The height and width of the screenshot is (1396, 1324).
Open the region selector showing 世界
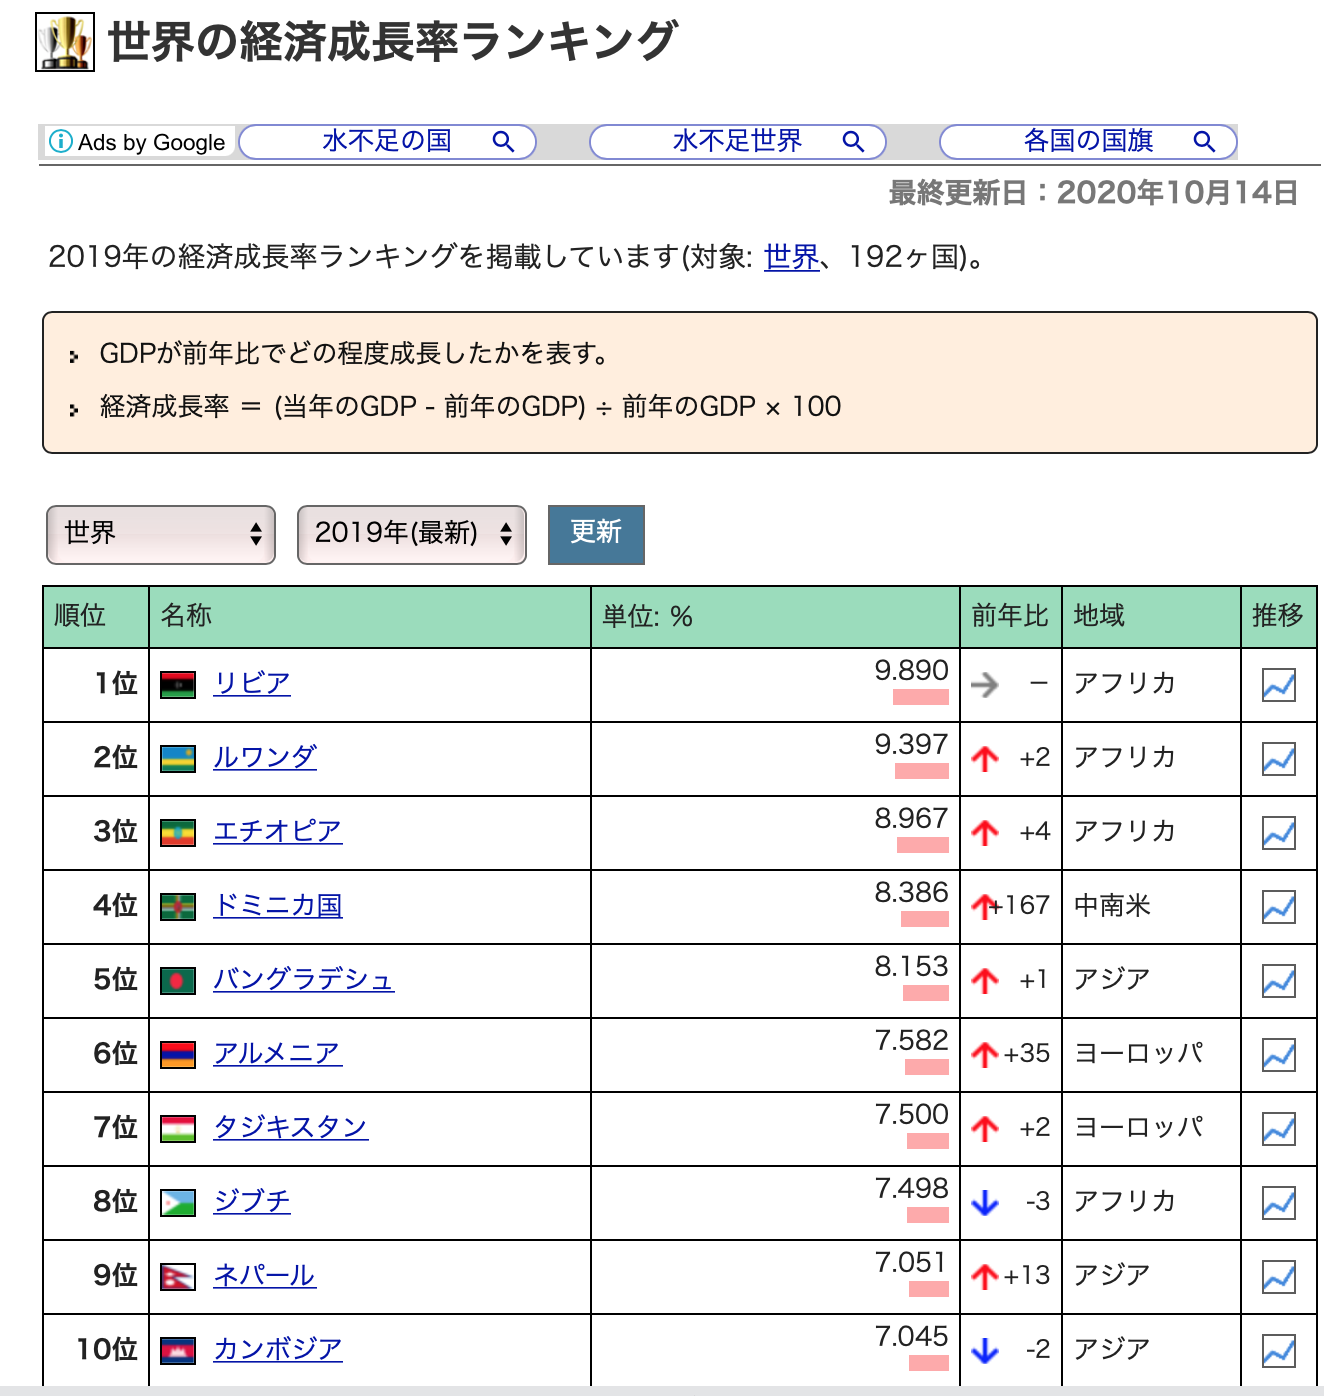[160, 535]
